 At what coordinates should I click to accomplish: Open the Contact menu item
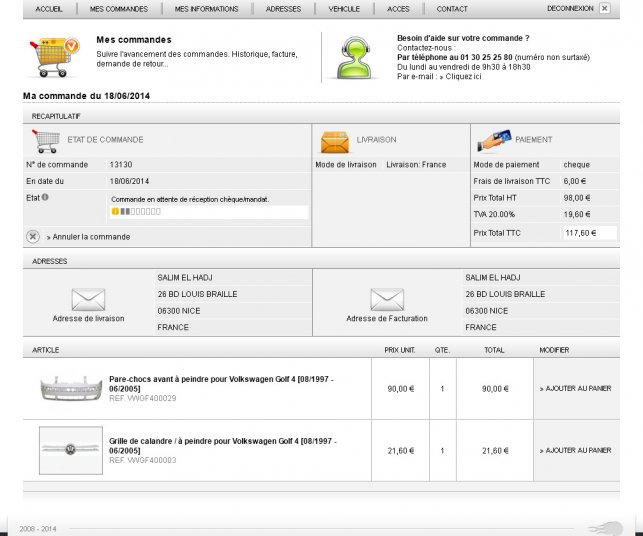[x=452, y=9]
